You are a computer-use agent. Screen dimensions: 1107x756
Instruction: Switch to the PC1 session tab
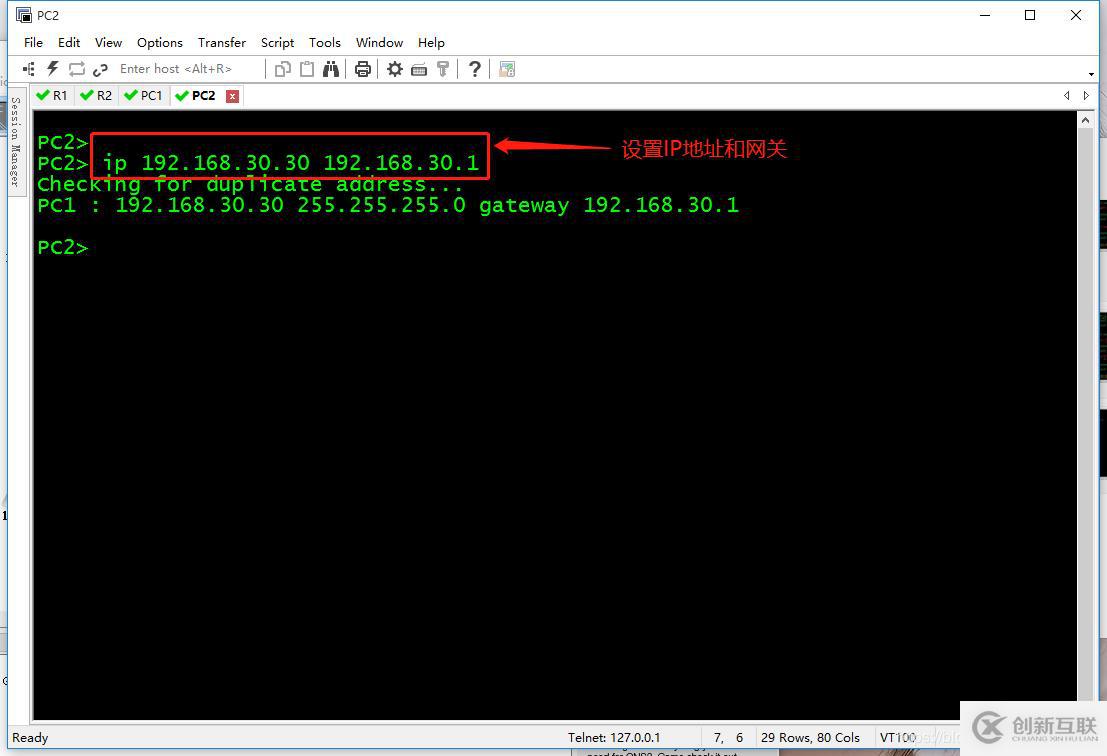coord(143,96)
